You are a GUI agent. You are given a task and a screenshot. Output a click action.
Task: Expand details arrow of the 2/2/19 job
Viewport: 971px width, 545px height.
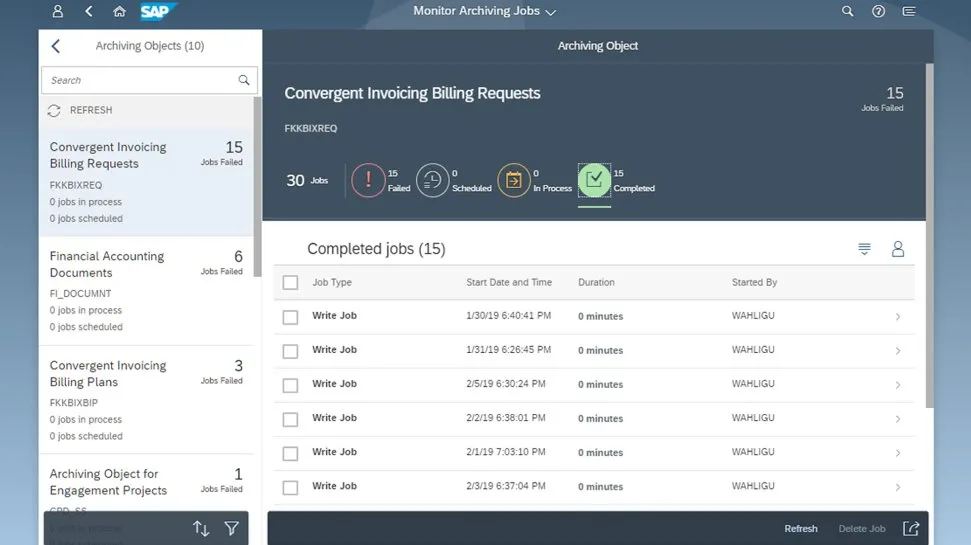coord(897,419)
